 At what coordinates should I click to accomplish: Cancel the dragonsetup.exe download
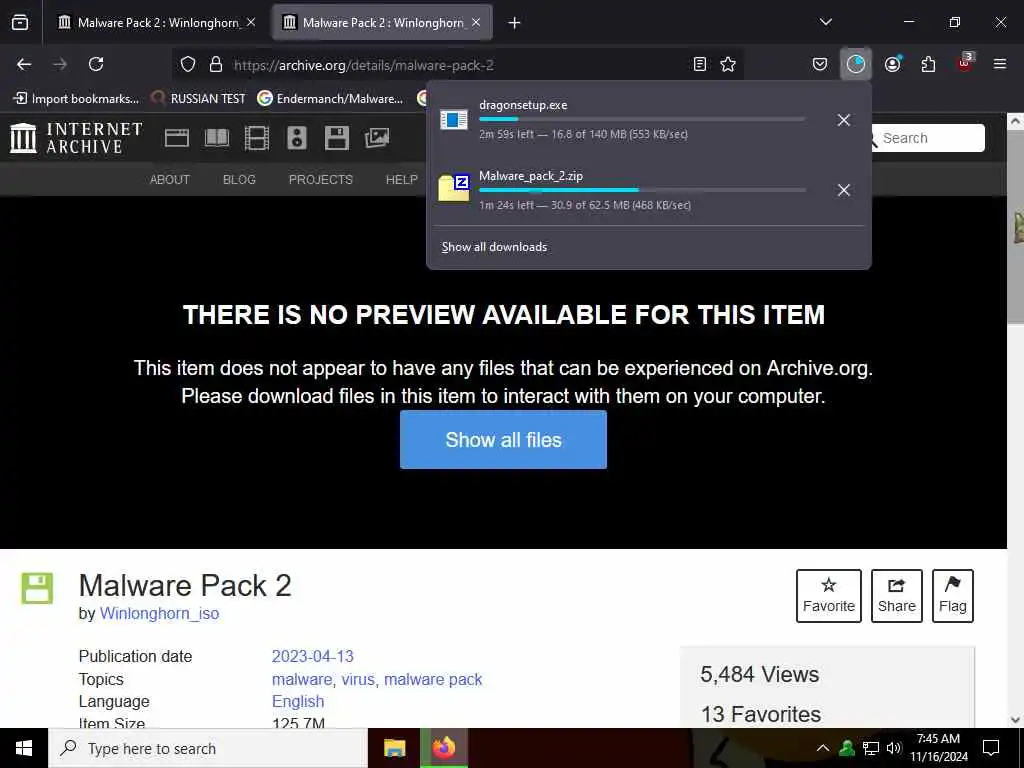coord(844,120)
